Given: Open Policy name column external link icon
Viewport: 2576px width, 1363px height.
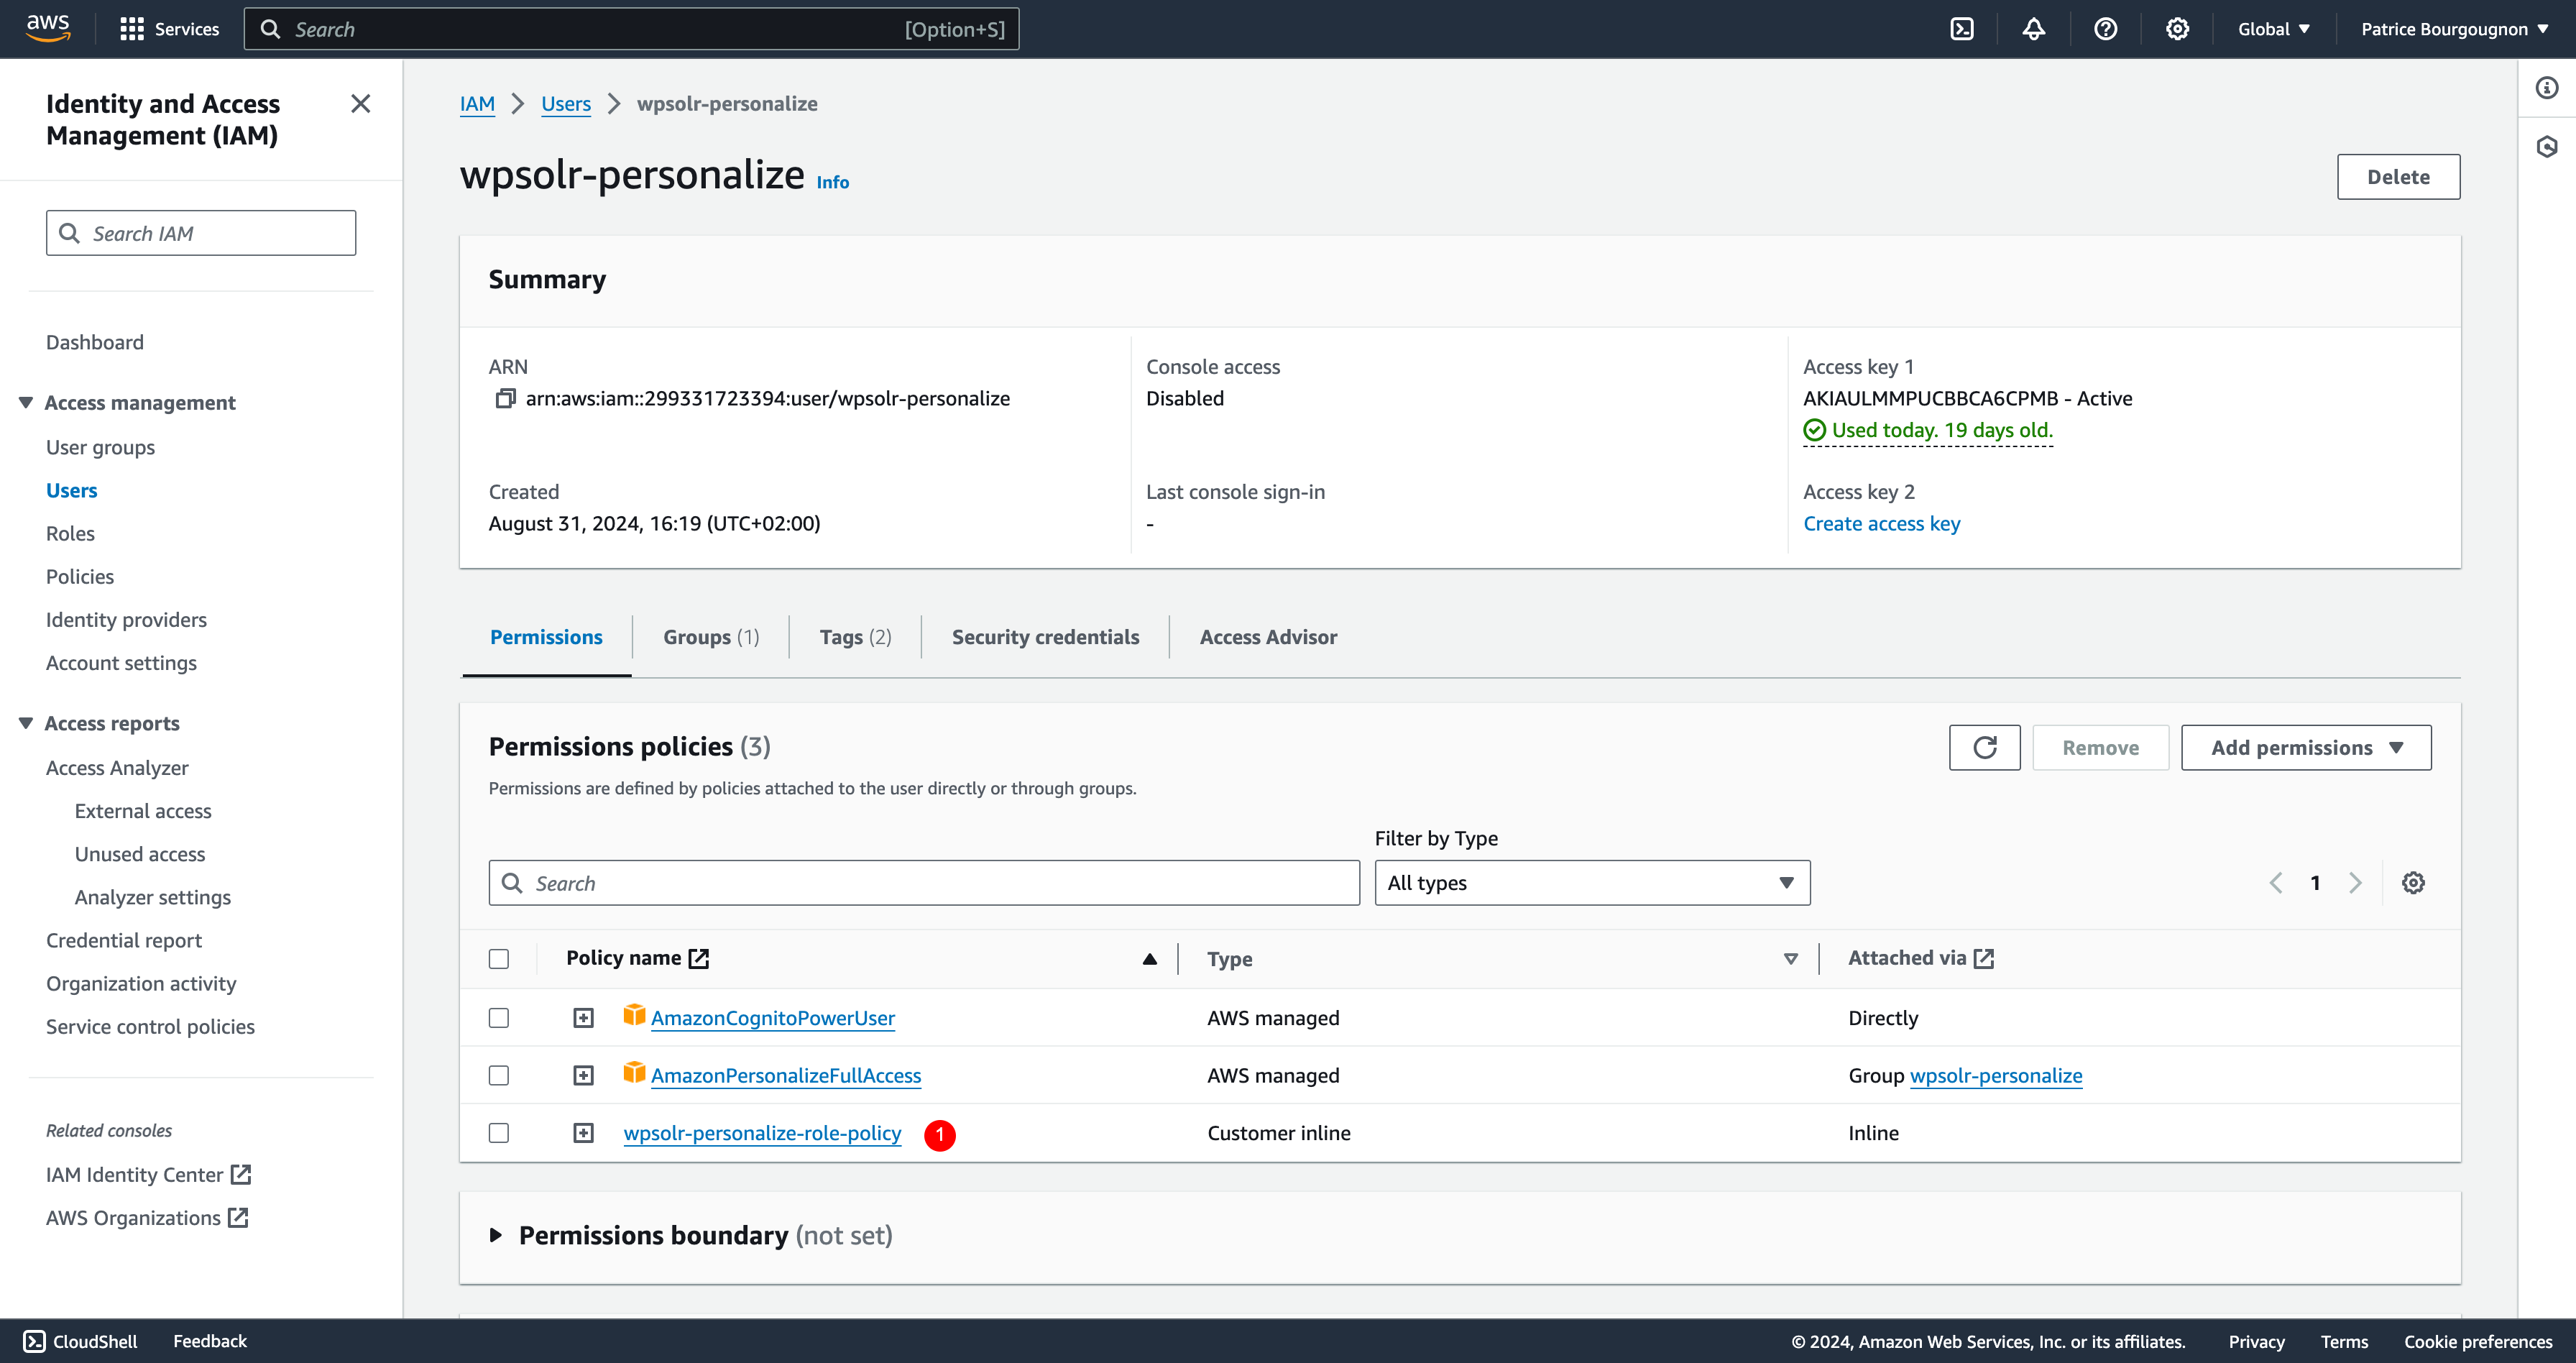Looking at the screenshot, I should [x=699, y=958].
